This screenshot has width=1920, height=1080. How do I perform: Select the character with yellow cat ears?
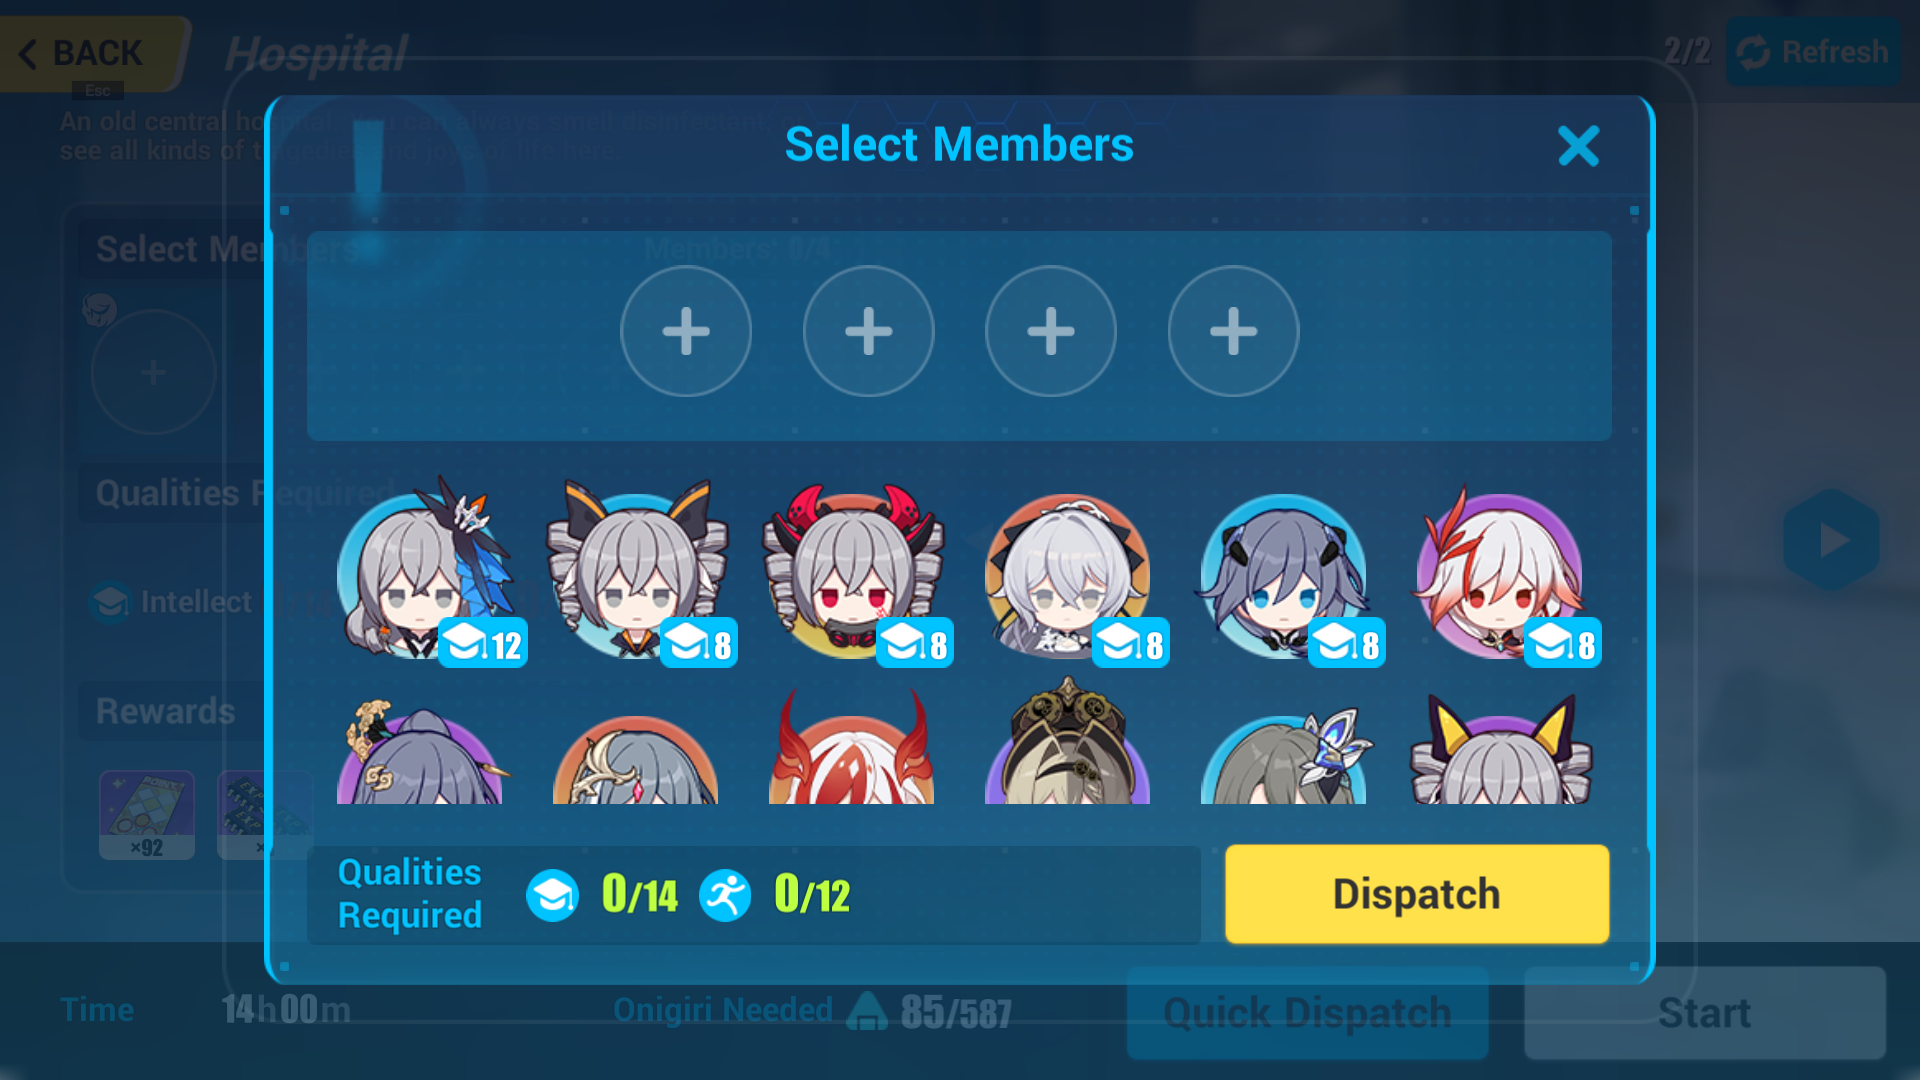click(1500, 750)
